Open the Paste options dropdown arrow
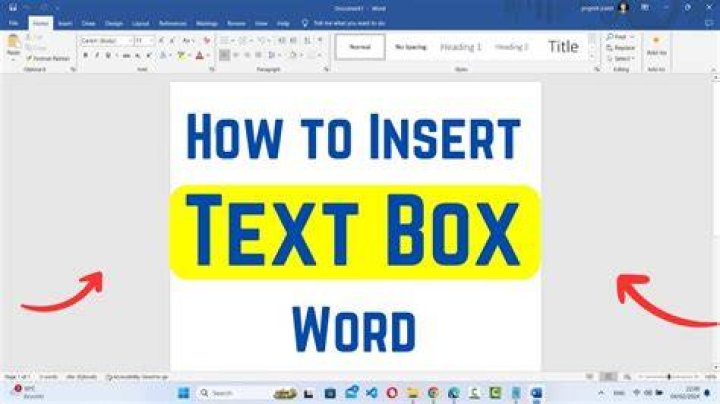 (x=13, y=60)
